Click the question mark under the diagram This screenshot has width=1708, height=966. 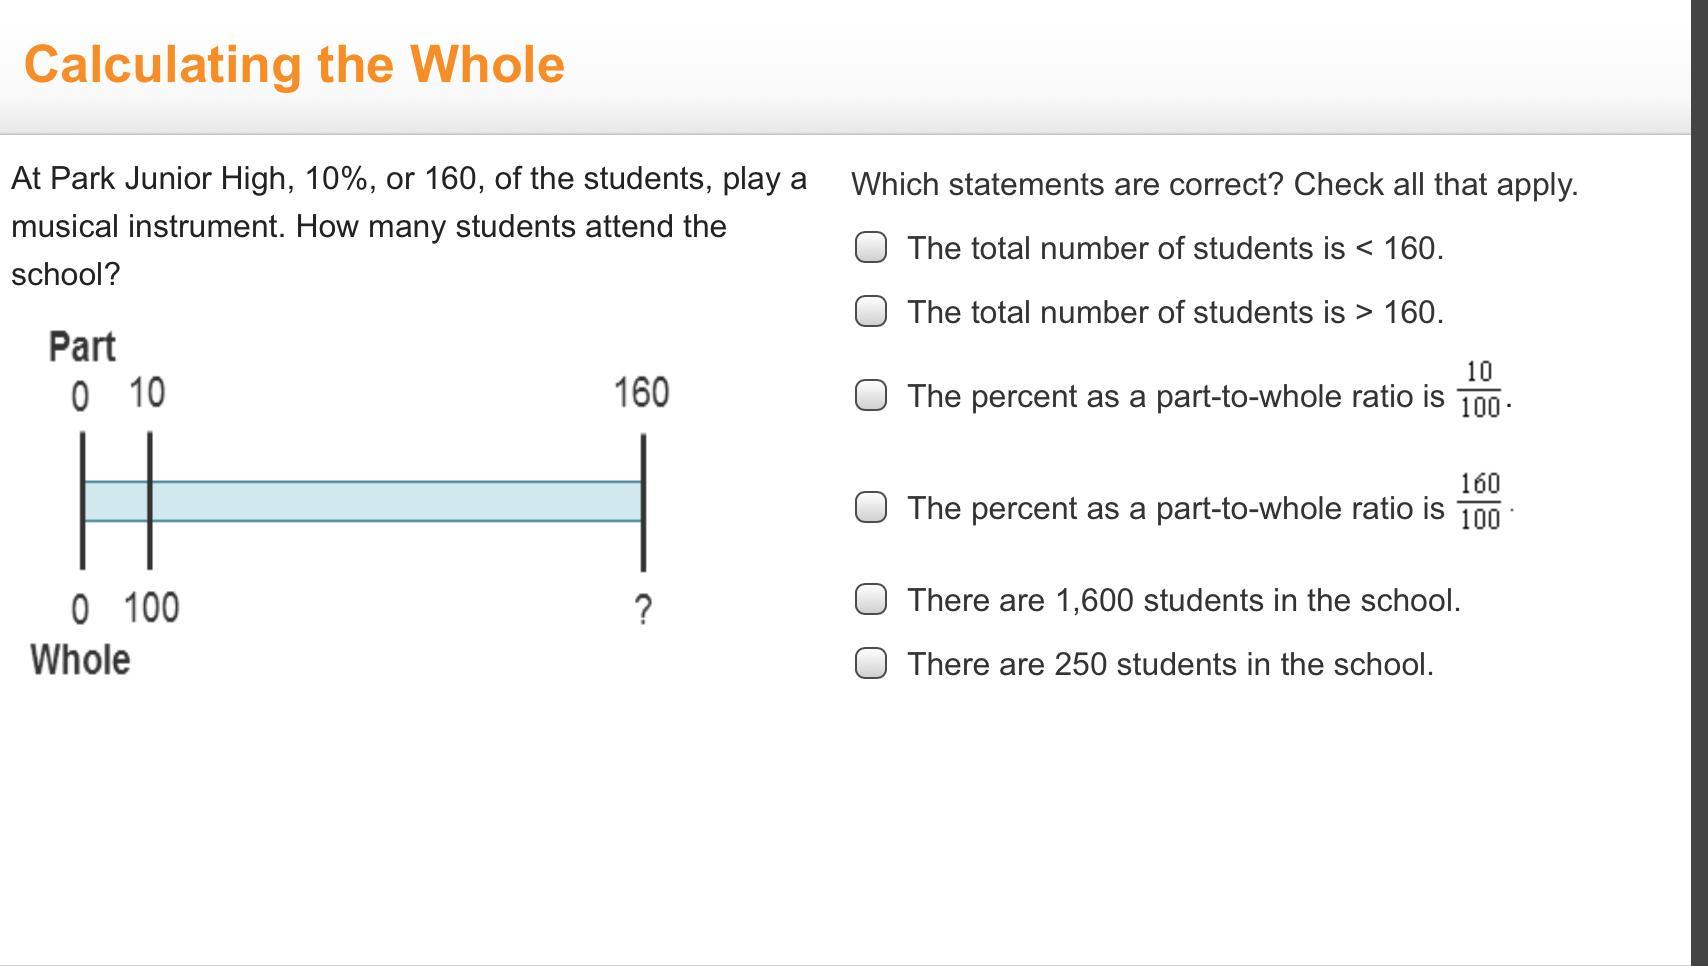pyautogui.click(x=644, y=608)
